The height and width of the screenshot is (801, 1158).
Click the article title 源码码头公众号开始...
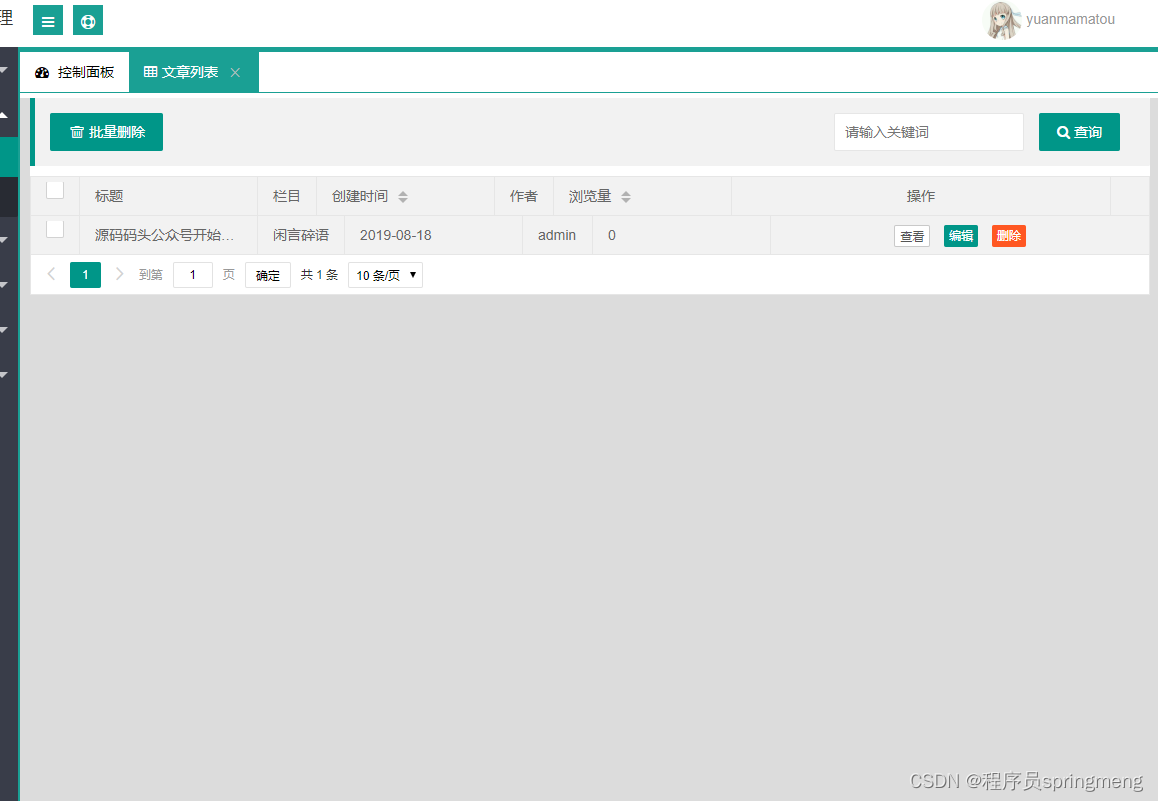164,236
